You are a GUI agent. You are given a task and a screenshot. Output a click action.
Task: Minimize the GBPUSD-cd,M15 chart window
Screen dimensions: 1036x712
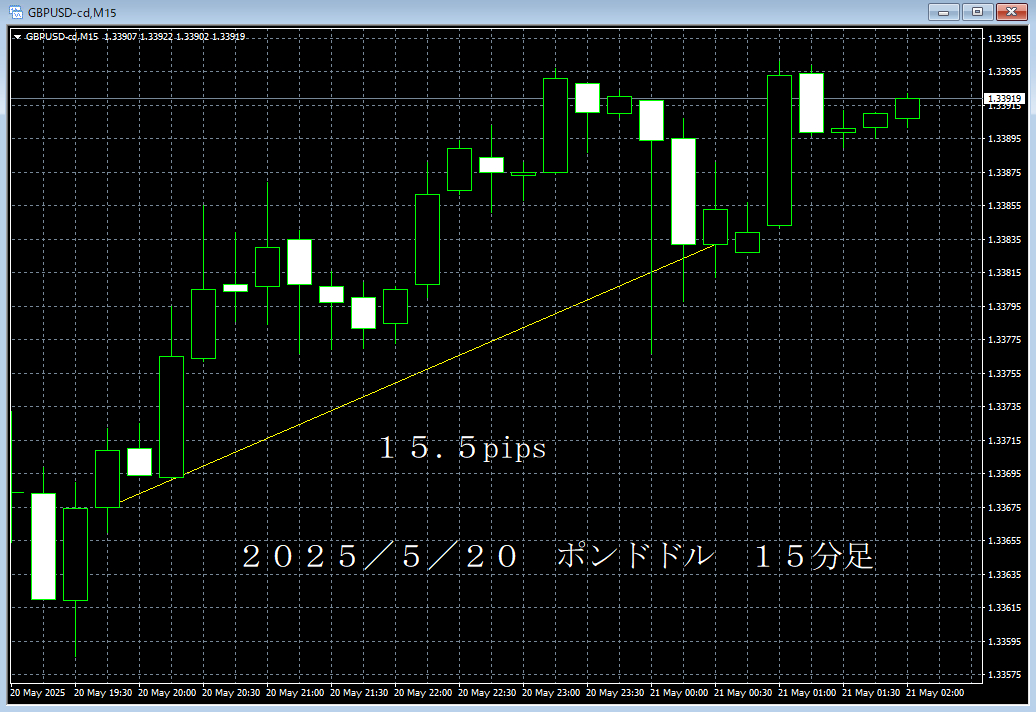pos(943,12)
